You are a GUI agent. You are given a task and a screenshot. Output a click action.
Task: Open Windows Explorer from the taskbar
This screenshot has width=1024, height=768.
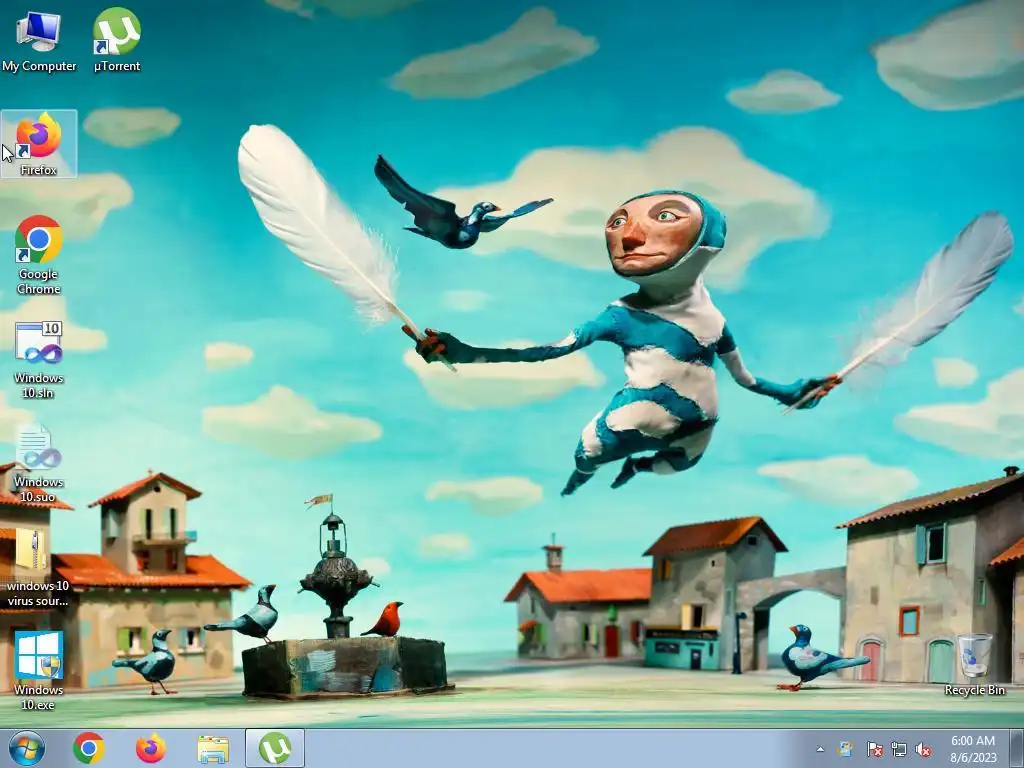[213, 749]
